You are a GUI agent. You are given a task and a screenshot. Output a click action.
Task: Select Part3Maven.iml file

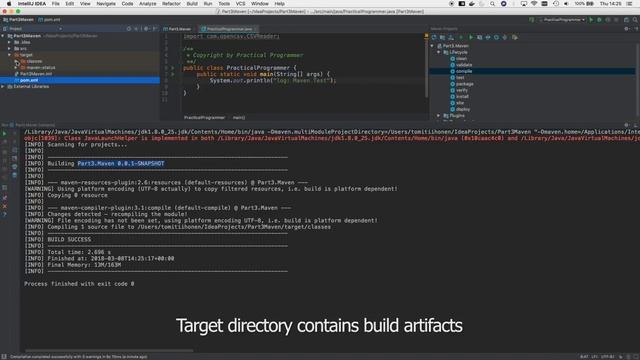point(36,74)
